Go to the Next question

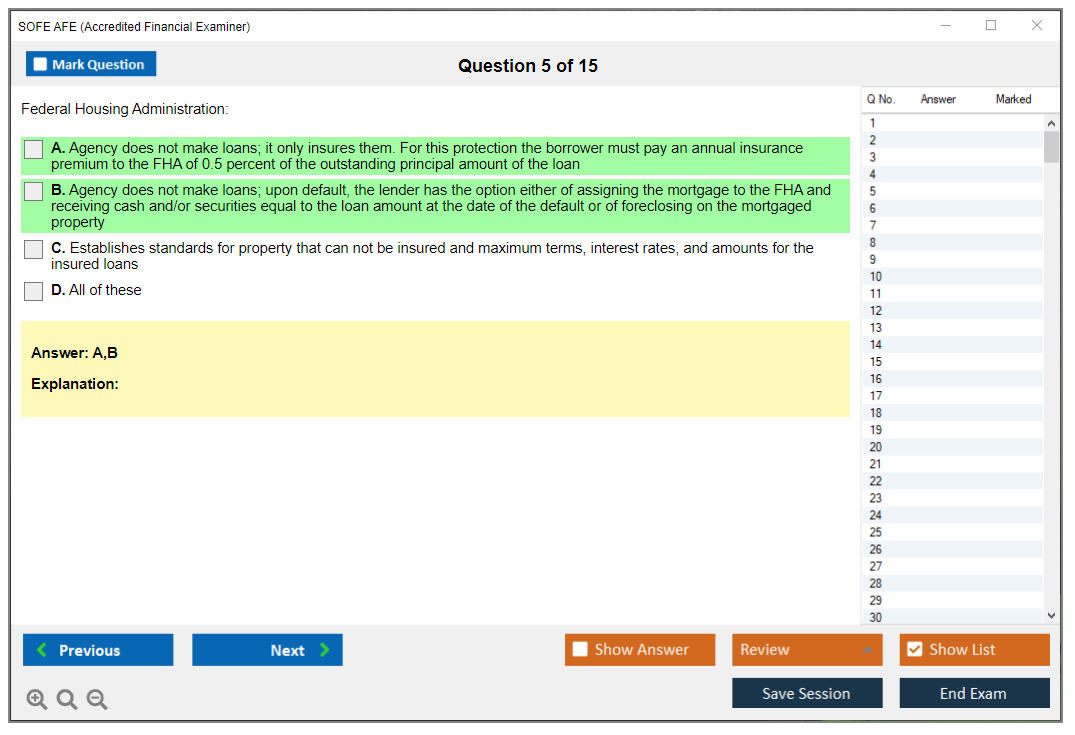pyautogui.click(x=267, y=650)
